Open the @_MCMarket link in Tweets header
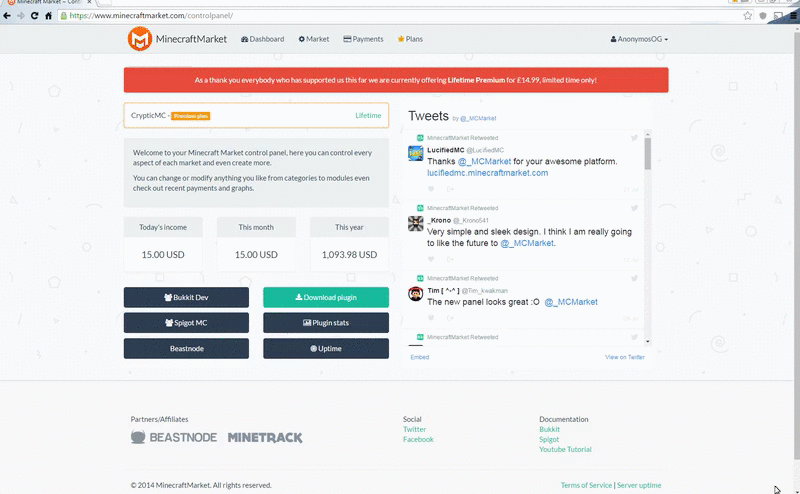The height and width of the screenshot is (494, 800). [478, 118]
